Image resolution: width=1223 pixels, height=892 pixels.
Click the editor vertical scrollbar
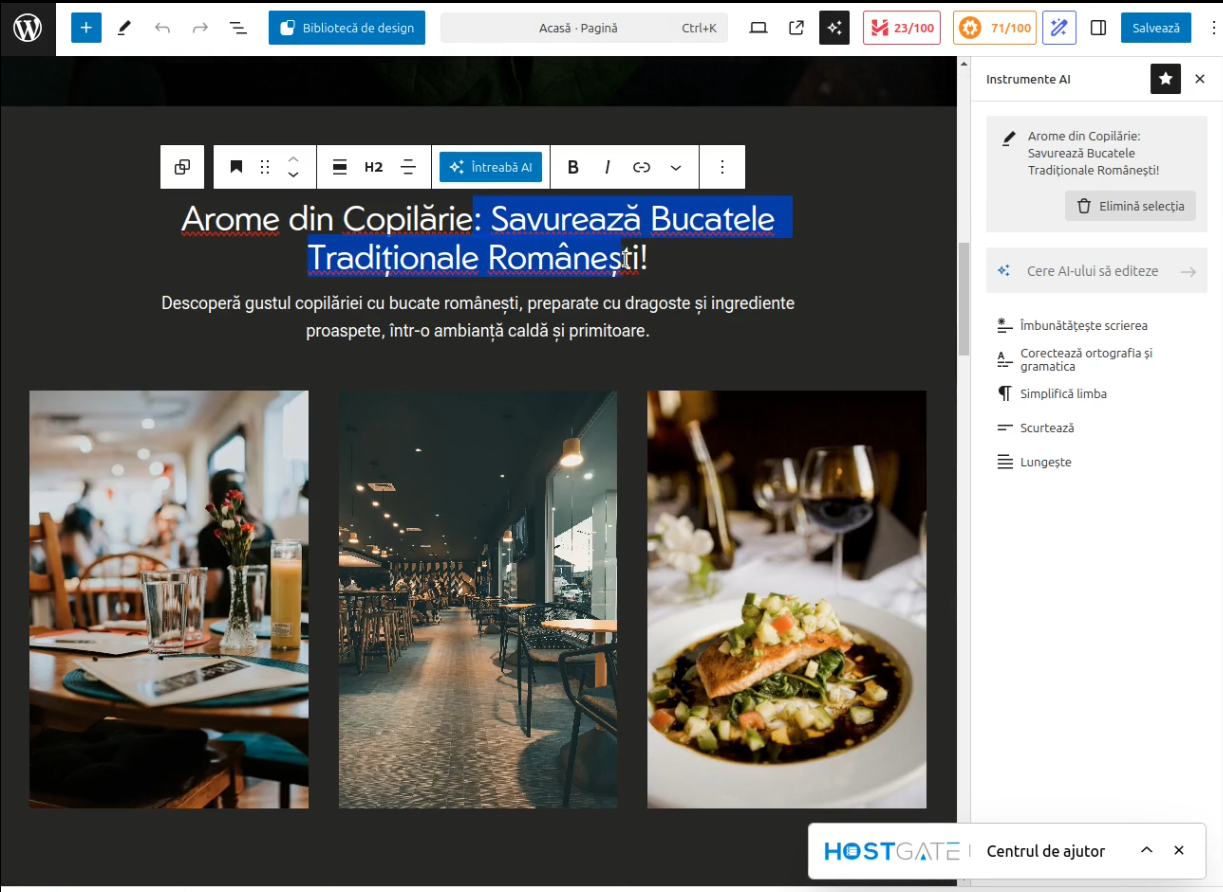pos(964,300)
